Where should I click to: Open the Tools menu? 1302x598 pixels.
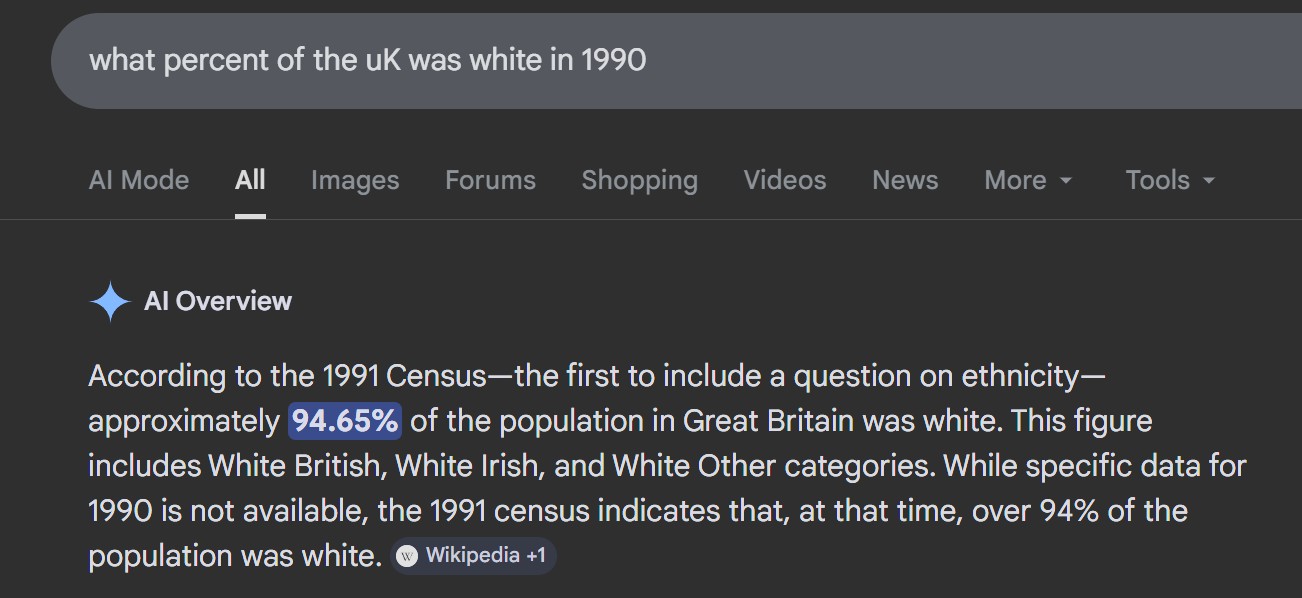point(1169,180)
